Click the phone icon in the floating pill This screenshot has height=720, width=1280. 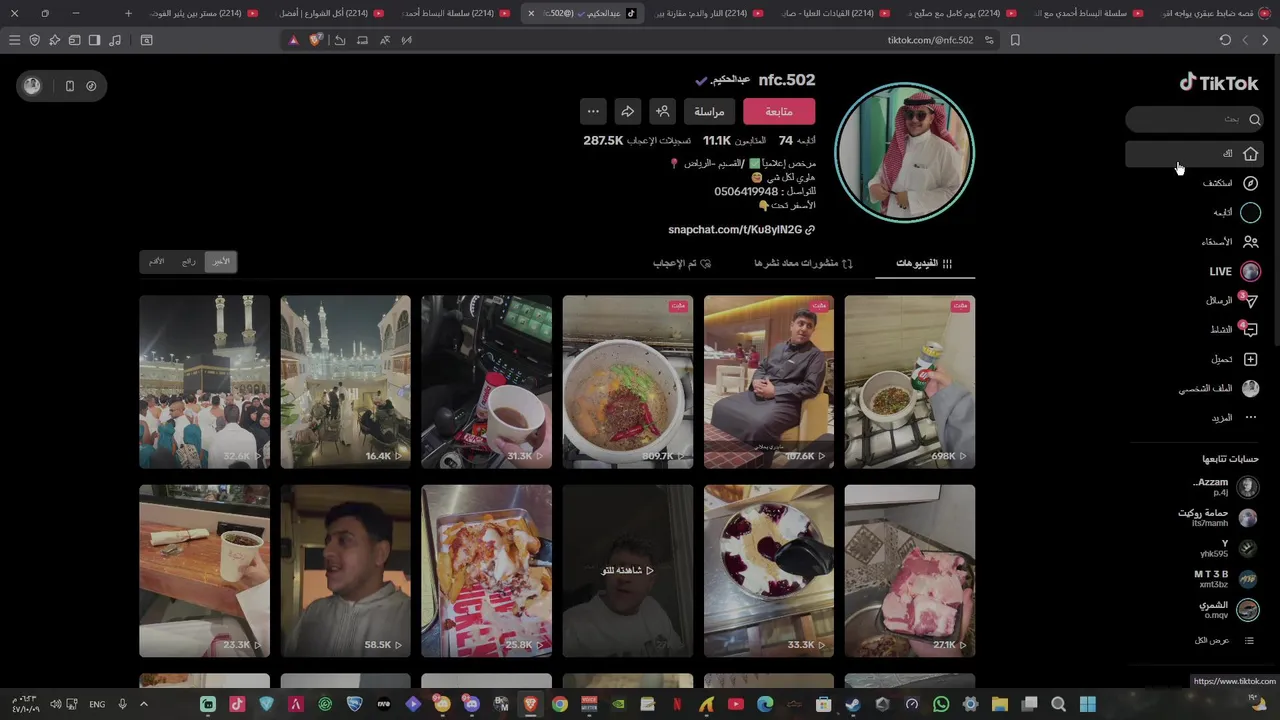coord(69,86)
